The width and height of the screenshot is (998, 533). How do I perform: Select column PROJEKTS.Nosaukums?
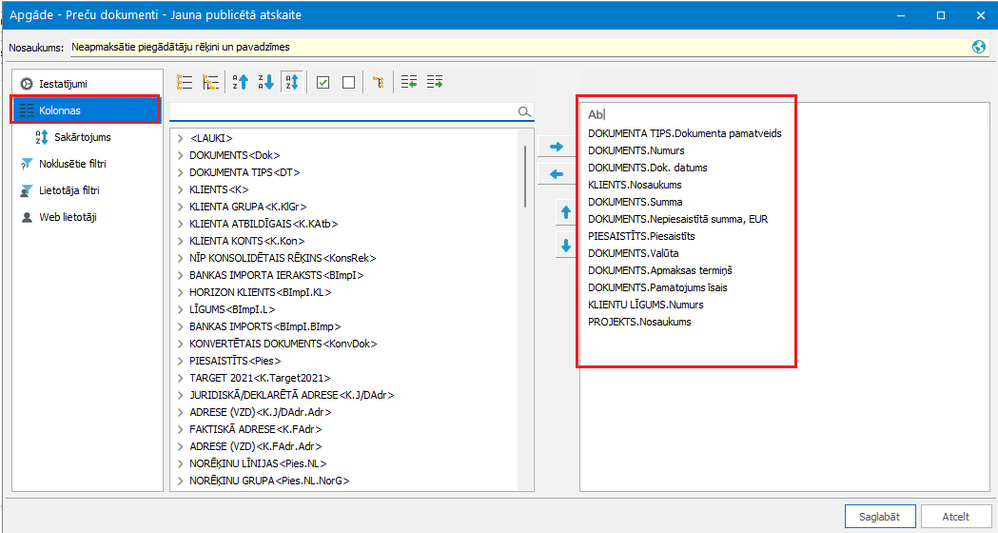(640, 322)
